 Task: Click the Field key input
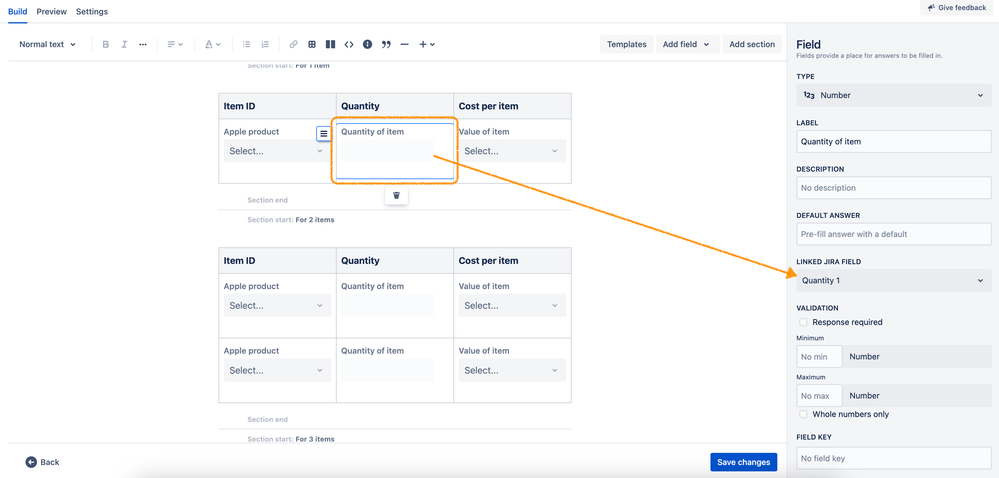click(x=894, y=458)
